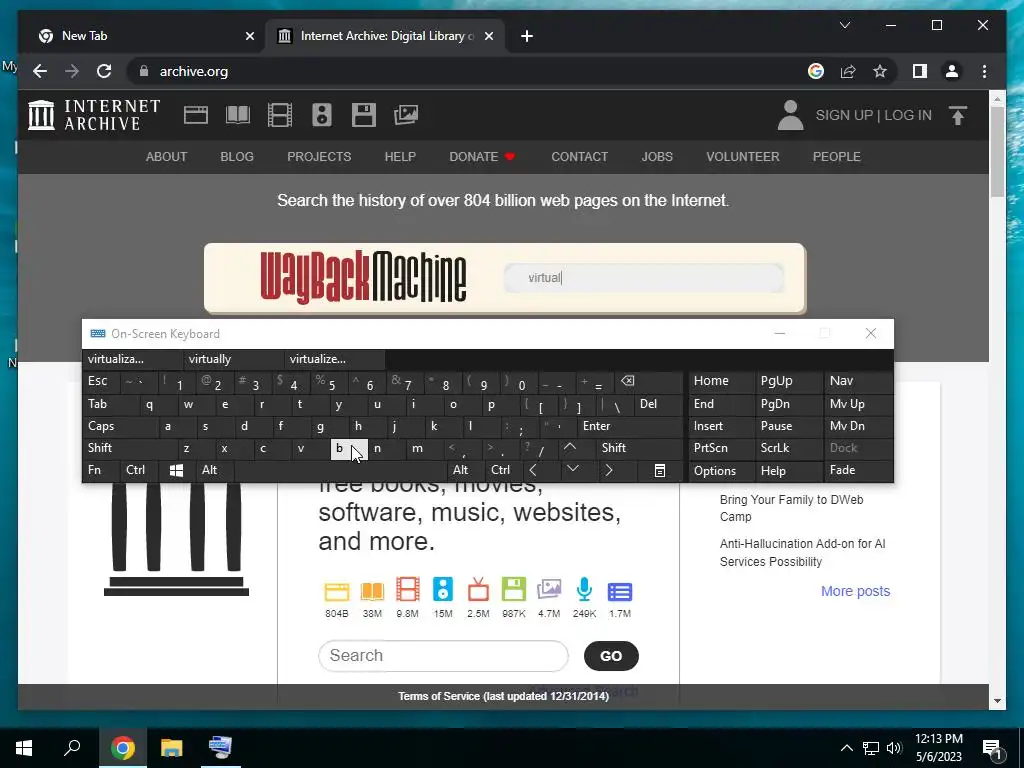Screen dimensions: 1024x768
Task: Toggle Chrome side panel icon
Action: click(x=920, y=71)
